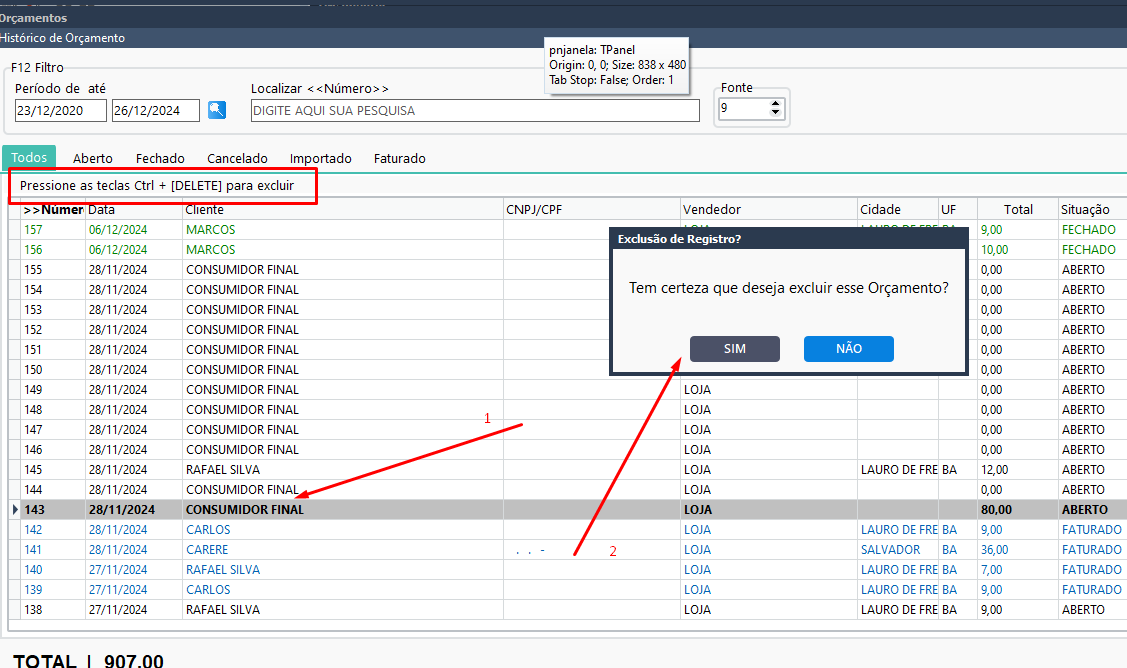
Task: Show the Importado tab
Action: [x=321, y=158]
